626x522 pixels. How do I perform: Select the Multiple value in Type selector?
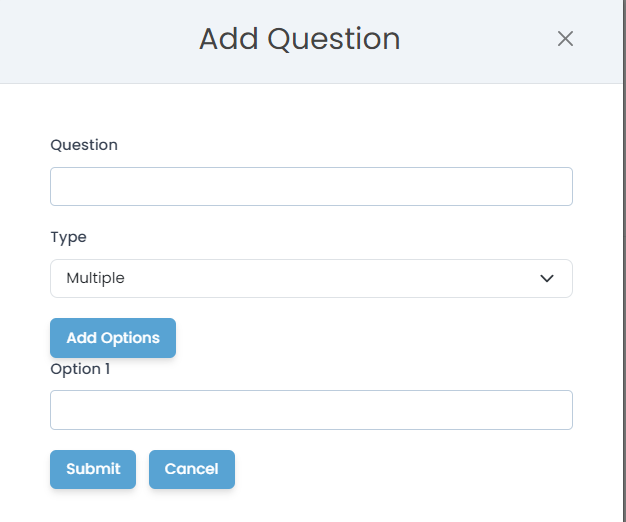pos(96,279)
